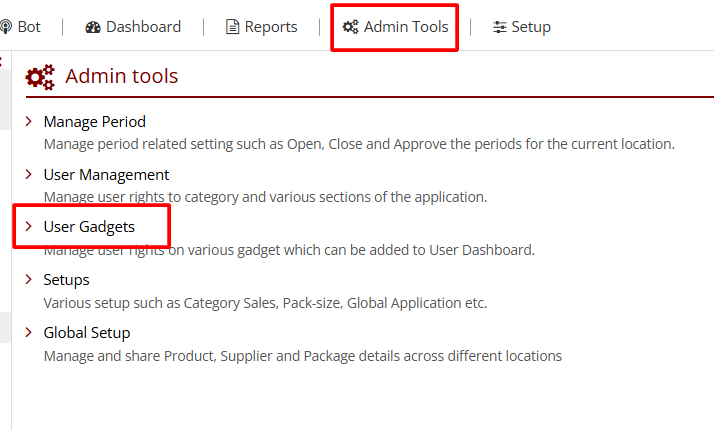Open the Global Setup link
The image size is (714, 430).
[x=87, y=333]
